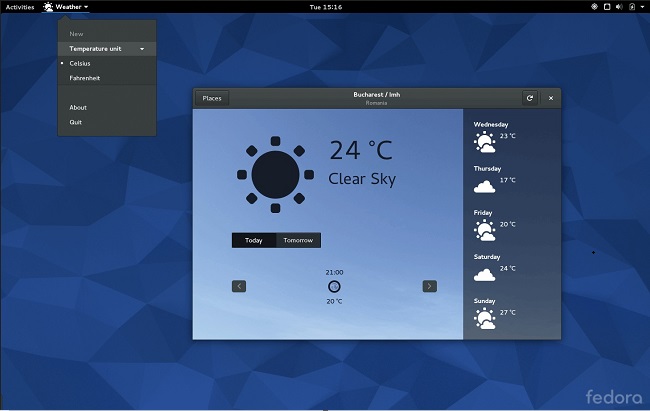Open the Places button
Viewport: 650px width, 411px height.
click(212, 98)
